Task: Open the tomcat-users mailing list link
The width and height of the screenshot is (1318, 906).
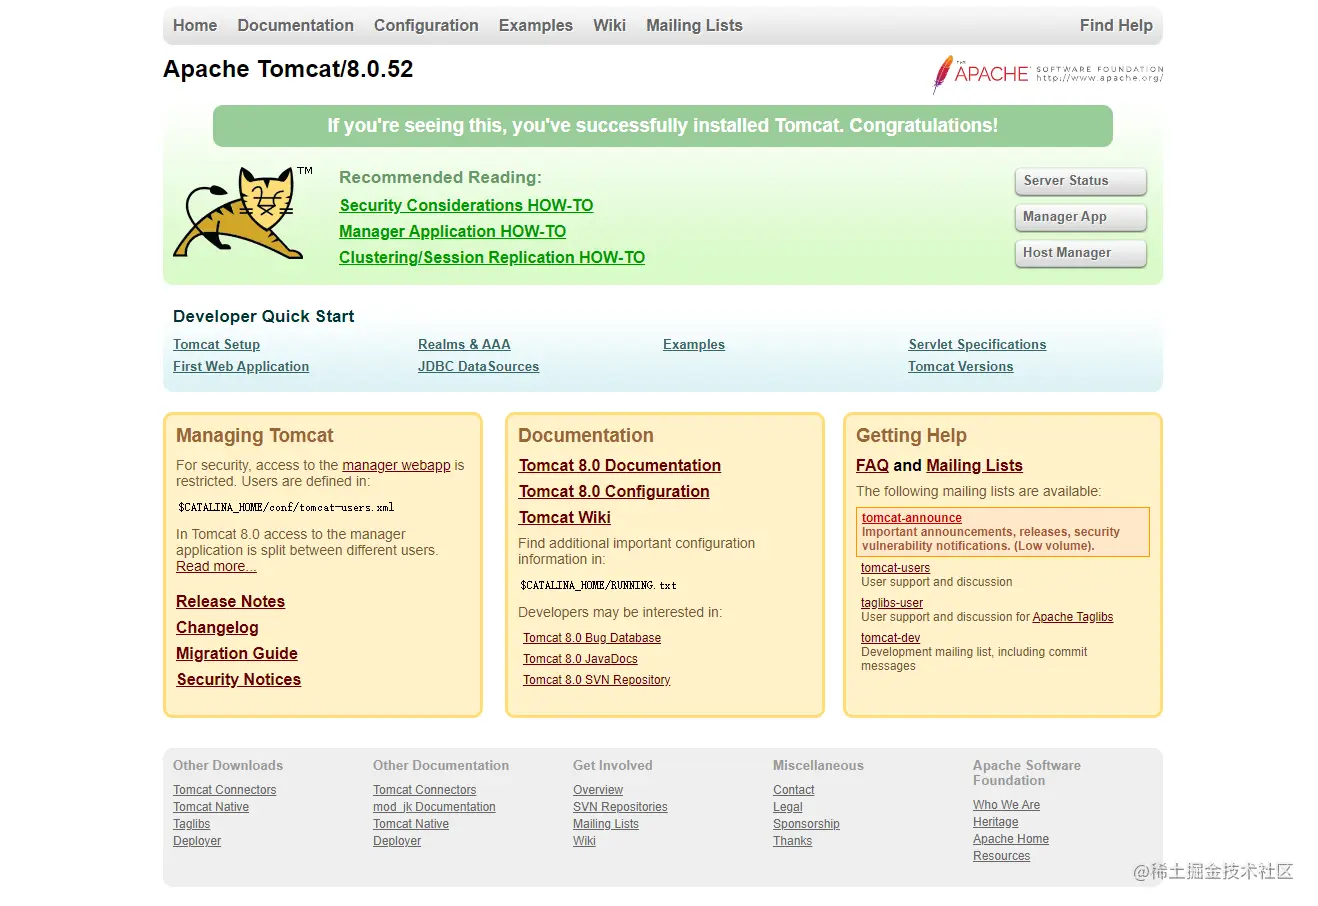Action: [x=895, y=568]
